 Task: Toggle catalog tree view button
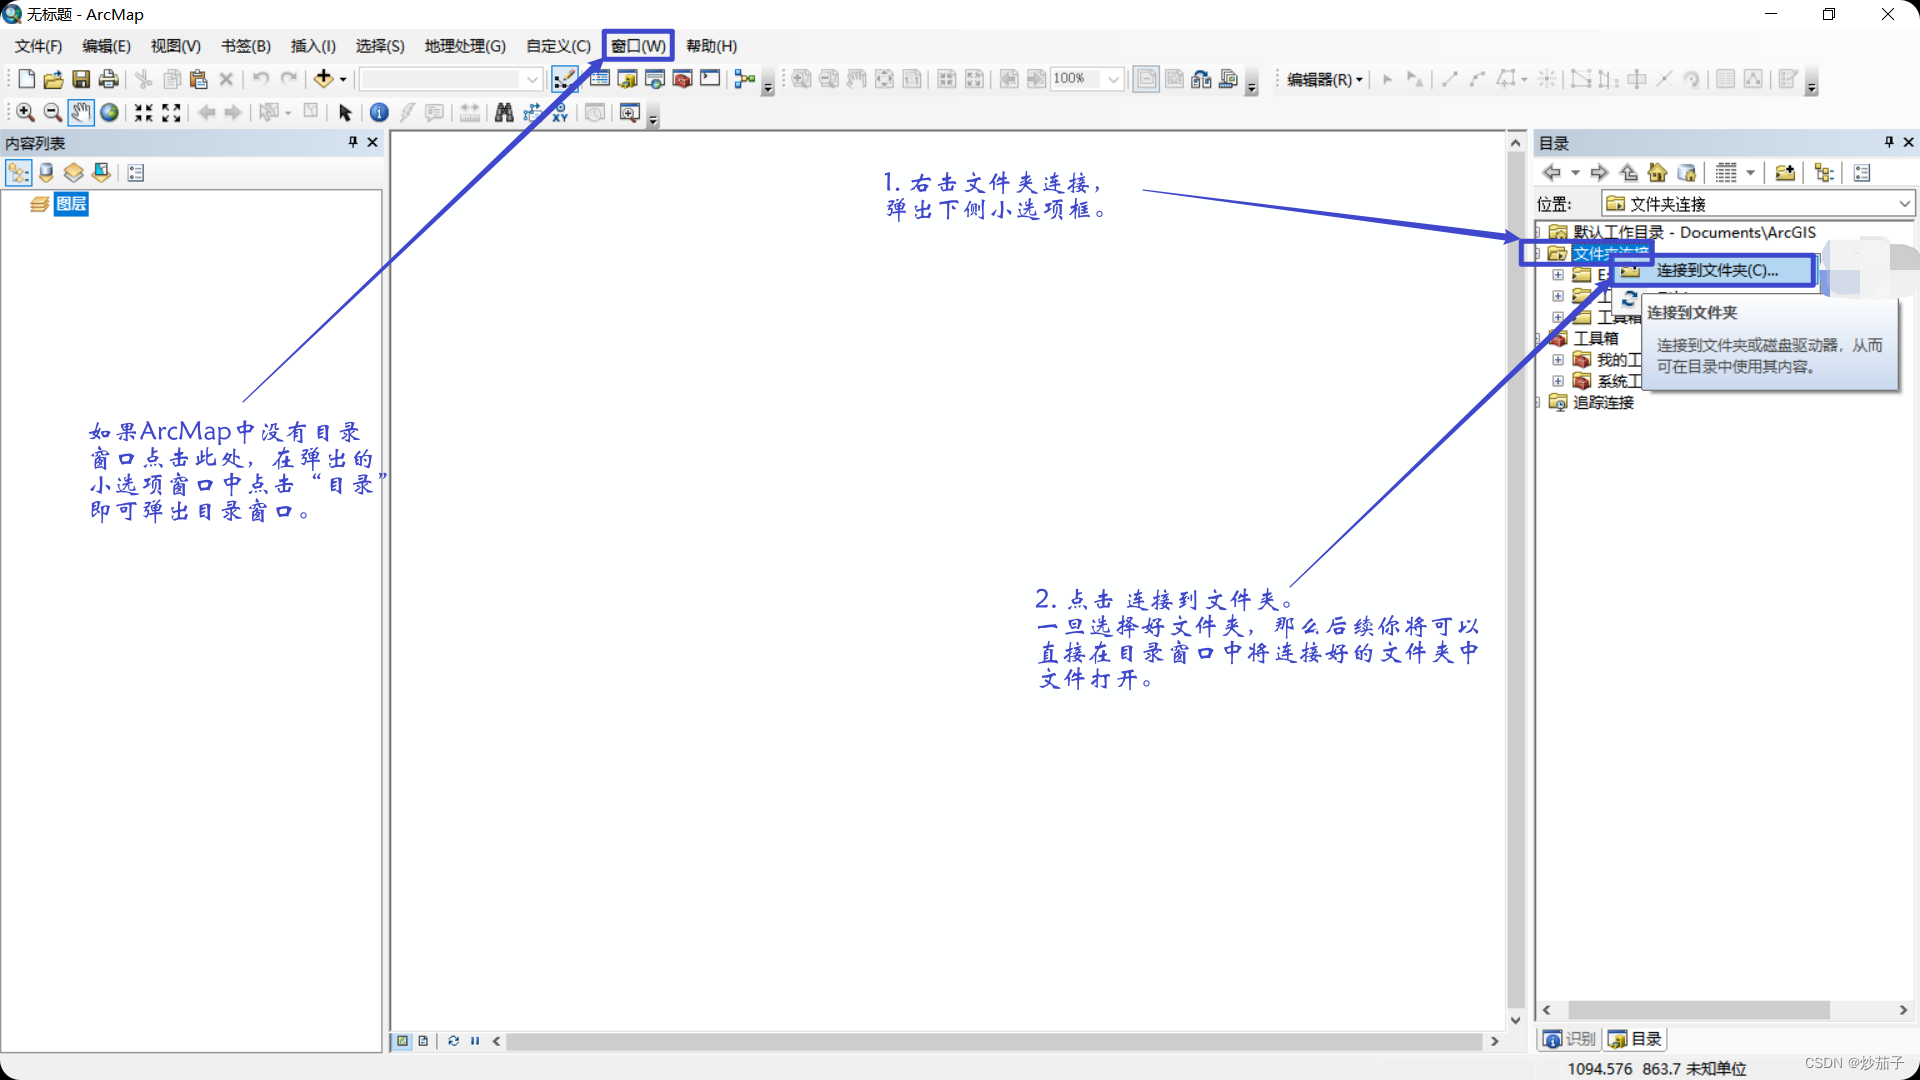pos(1824,173)
